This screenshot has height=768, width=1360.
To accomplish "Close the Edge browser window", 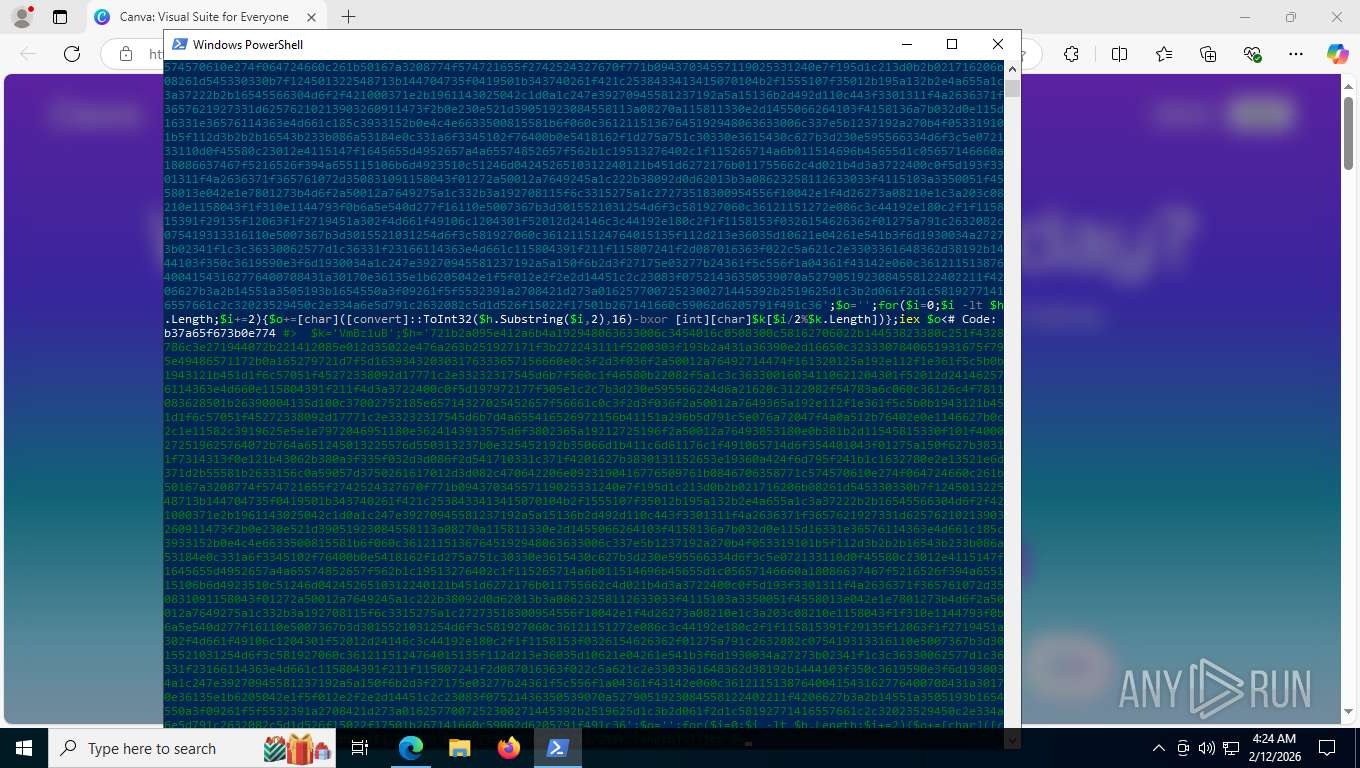I will pyautogui.click(x=1337, y=17).
